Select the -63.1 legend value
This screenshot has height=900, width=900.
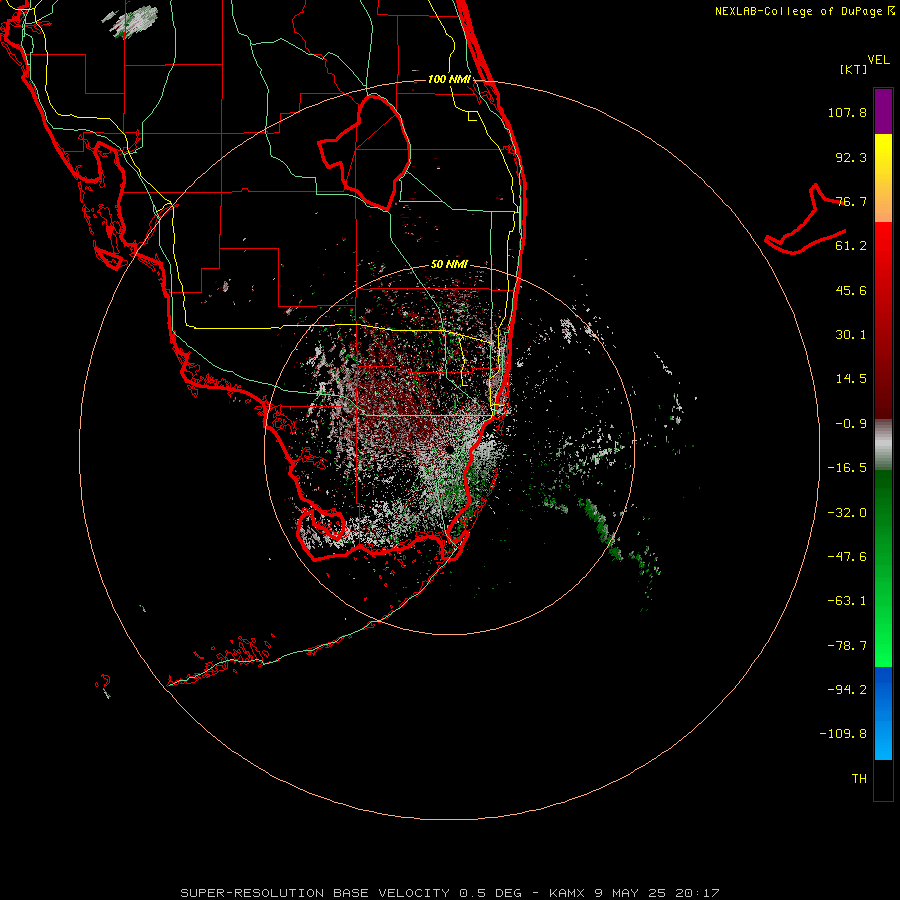[x=847, y=601]
